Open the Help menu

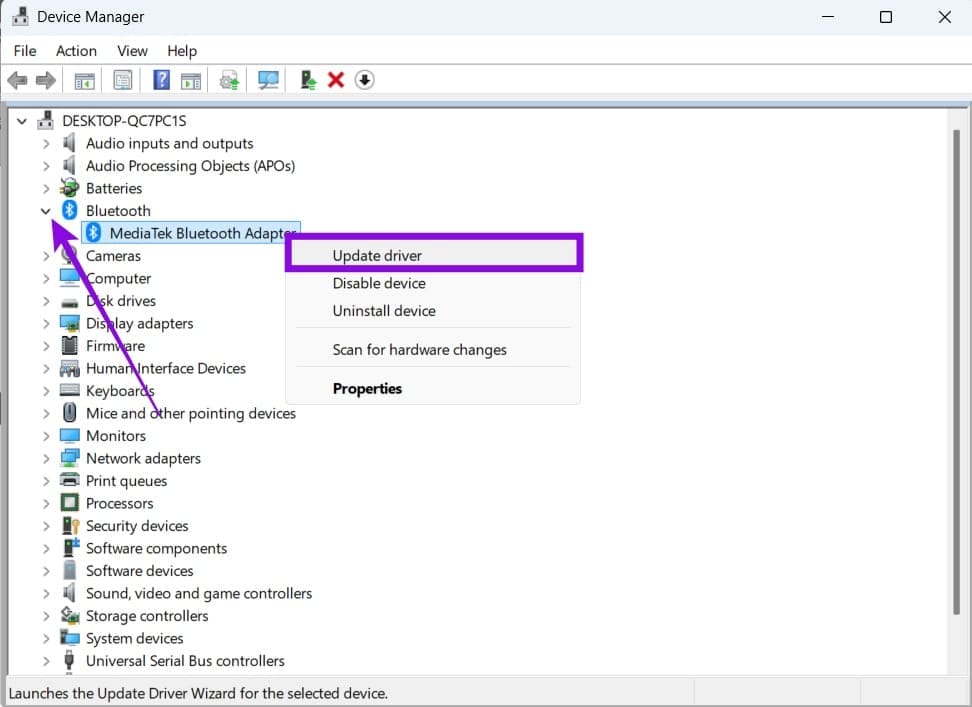(182, 51)
